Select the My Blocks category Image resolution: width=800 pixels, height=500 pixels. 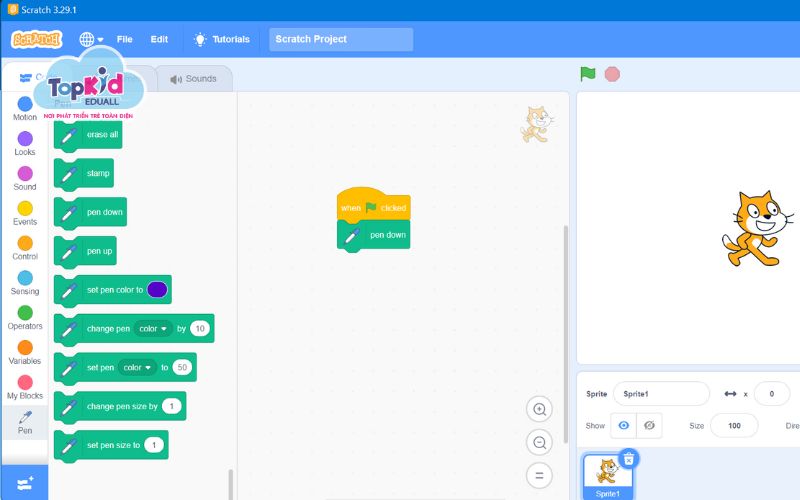25,387
